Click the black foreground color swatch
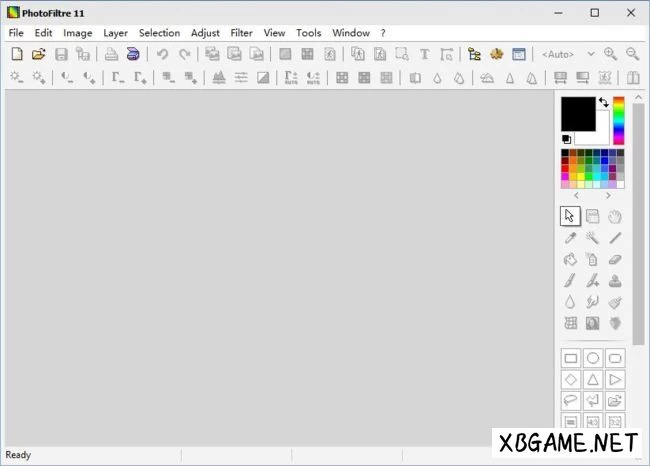Viewport: 650px width, 466px height. coord(576,113)
